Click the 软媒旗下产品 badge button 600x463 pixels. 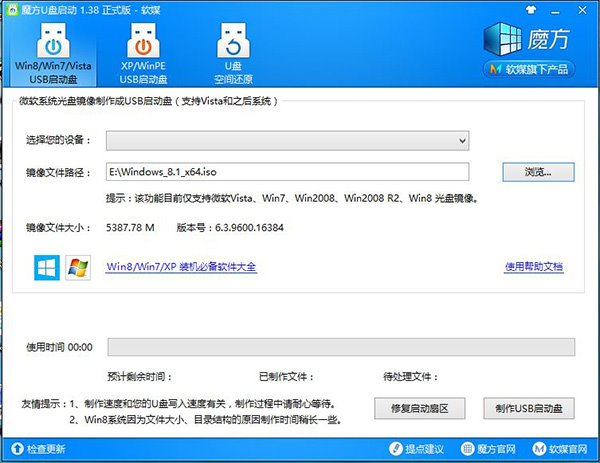point(538,69)
